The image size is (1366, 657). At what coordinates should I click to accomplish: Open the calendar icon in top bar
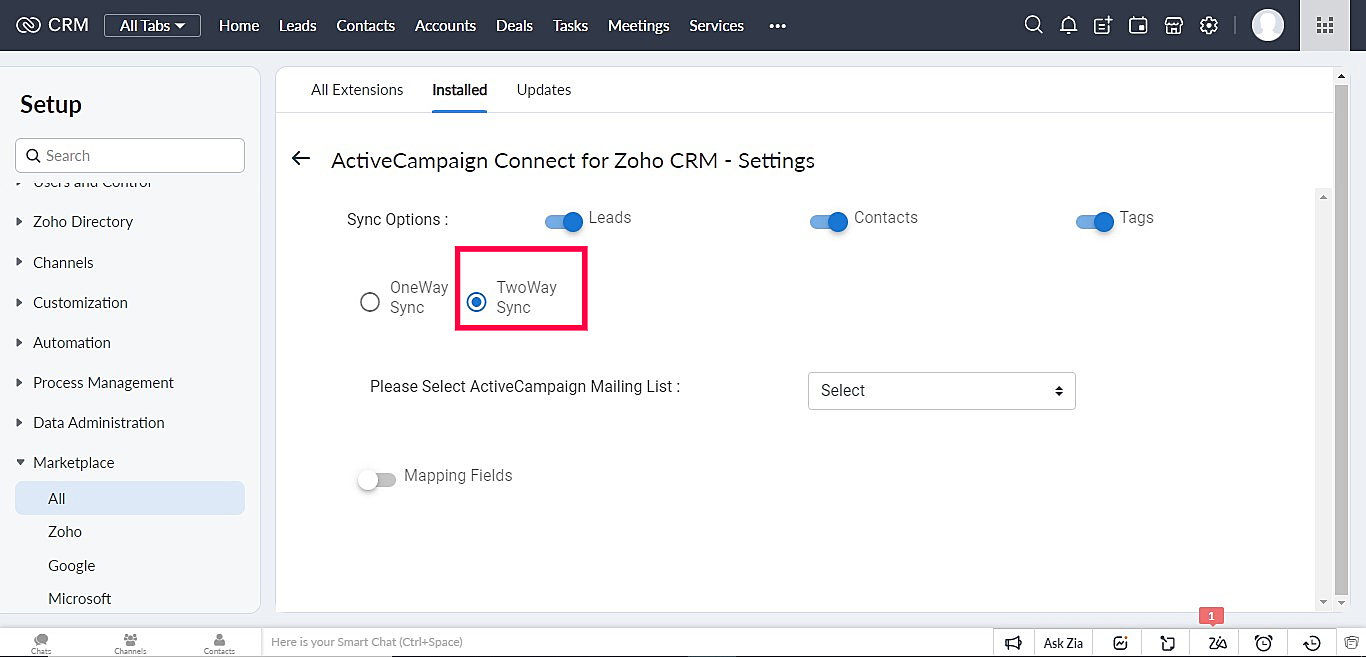pos(1138,25)
